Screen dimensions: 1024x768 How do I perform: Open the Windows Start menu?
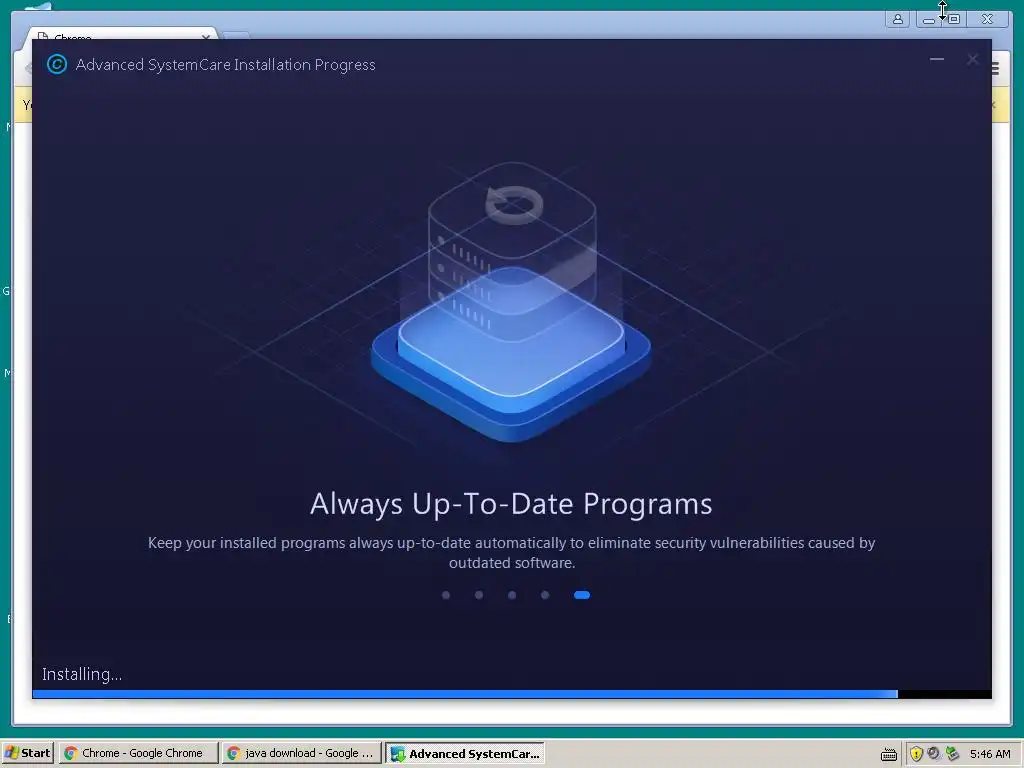coord(28,753)
